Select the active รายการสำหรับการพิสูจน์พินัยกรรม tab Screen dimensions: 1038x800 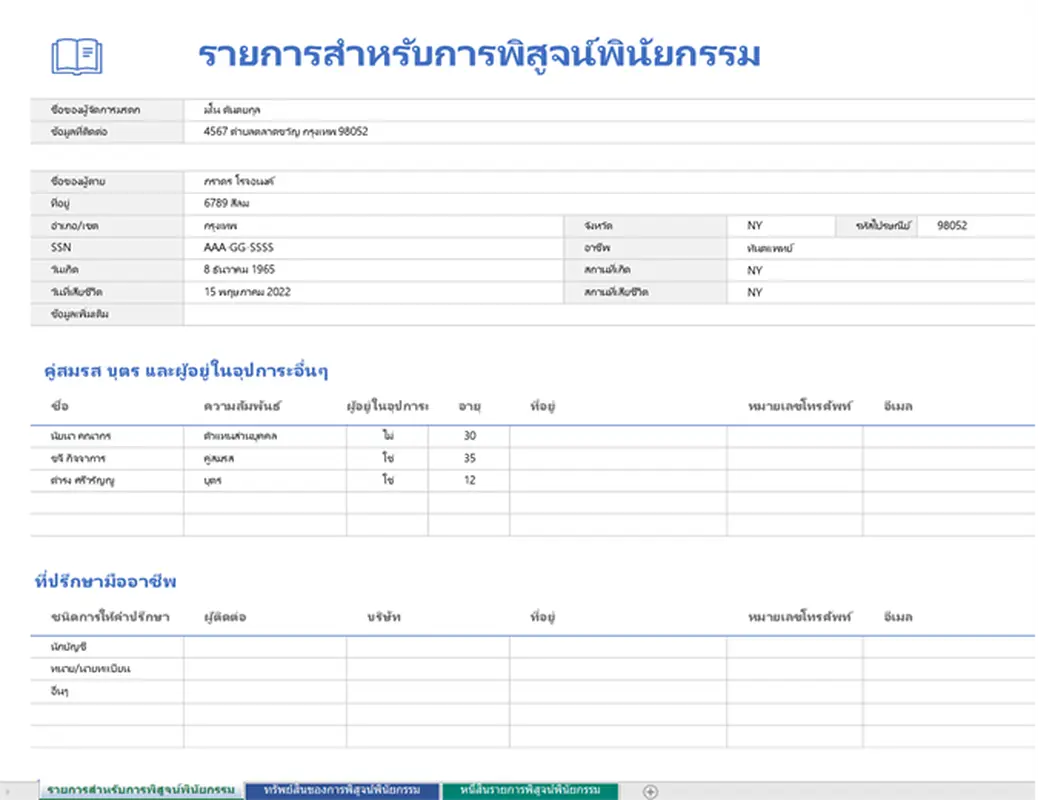[136, 788]
